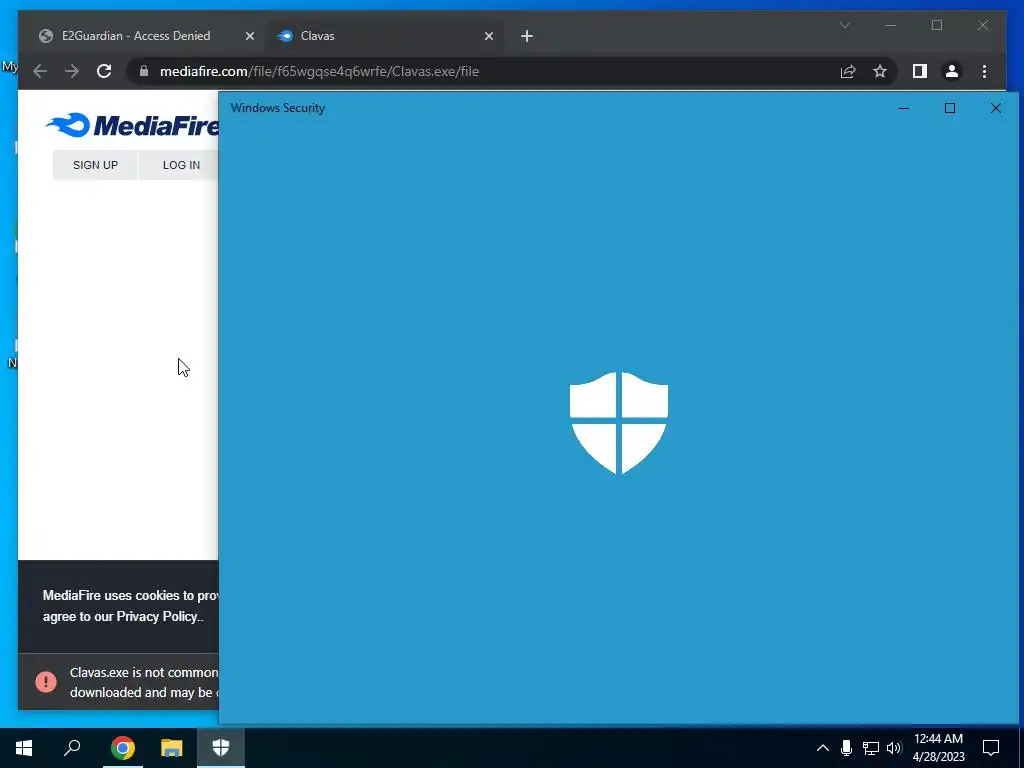Click the SIGN UP button
The image size is (1024, 768).
tap(95, 165)
